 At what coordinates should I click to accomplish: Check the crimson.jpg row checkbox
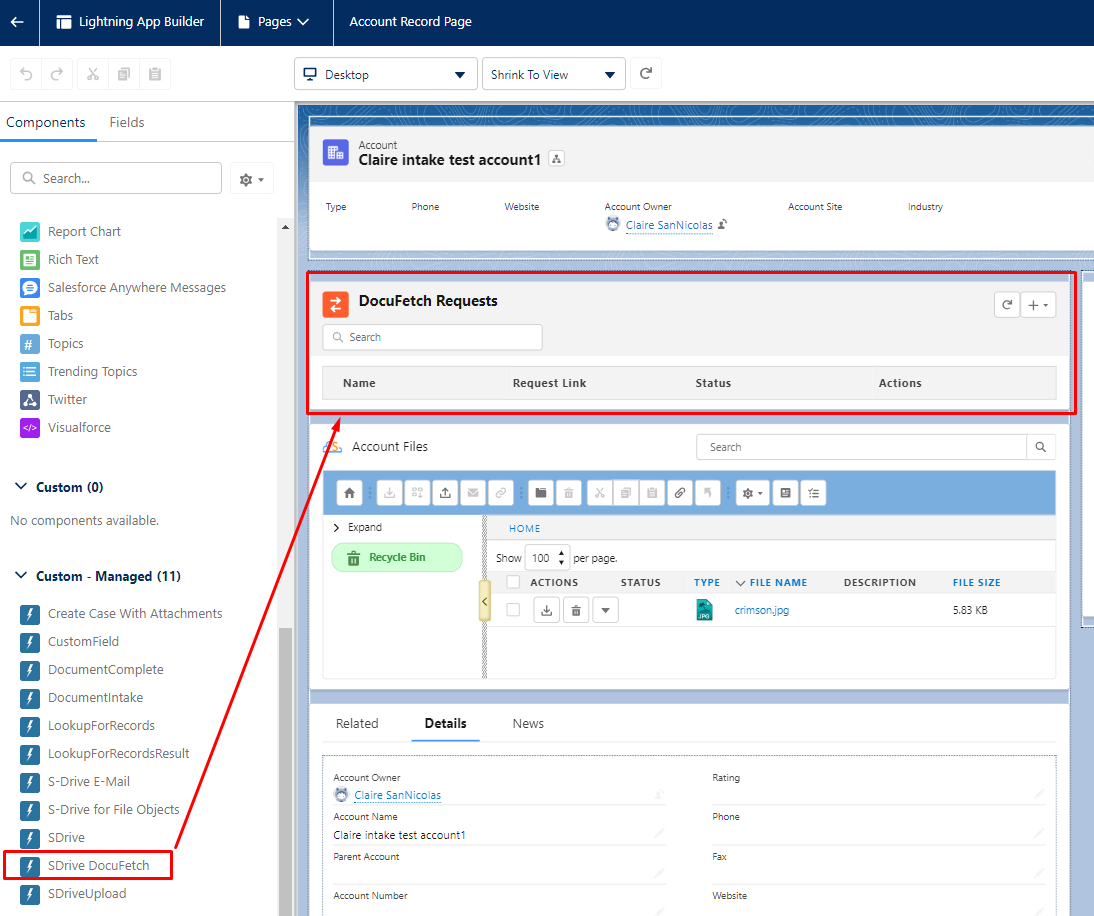[513, 610]
